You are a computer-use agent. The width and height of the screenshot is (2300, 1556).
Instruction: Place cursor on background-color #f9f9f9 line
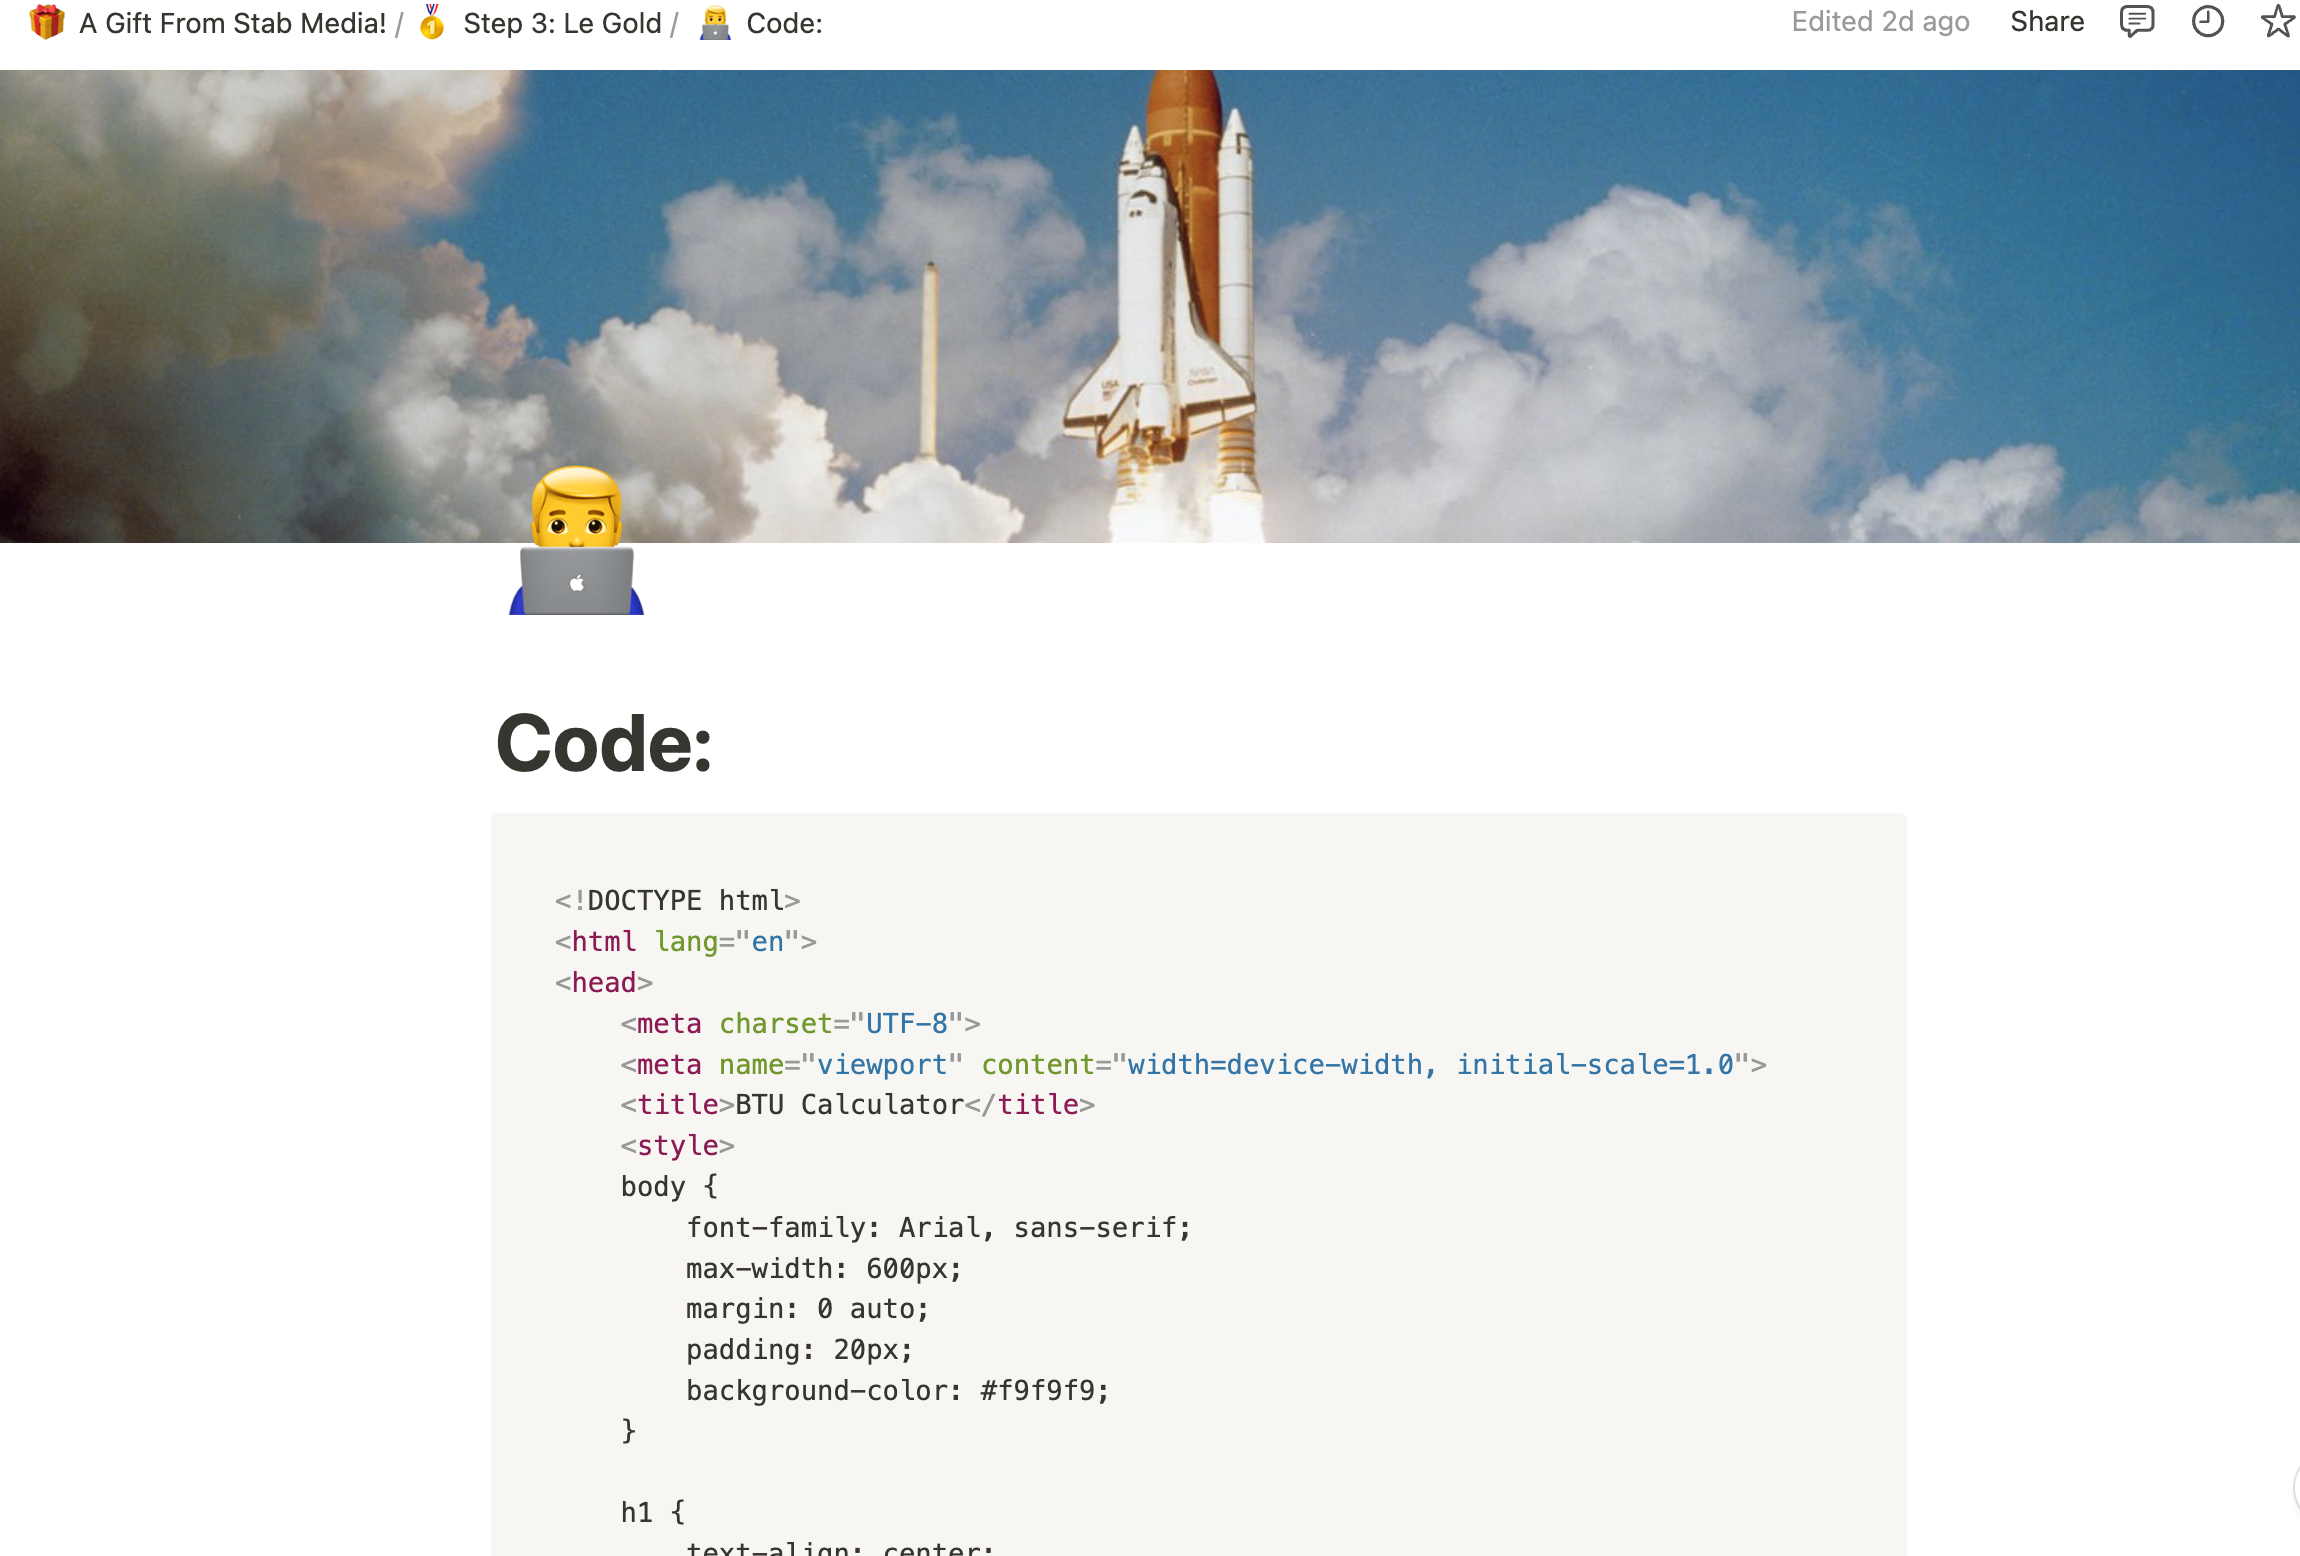pyautogui.click(x=897, y=1390)
